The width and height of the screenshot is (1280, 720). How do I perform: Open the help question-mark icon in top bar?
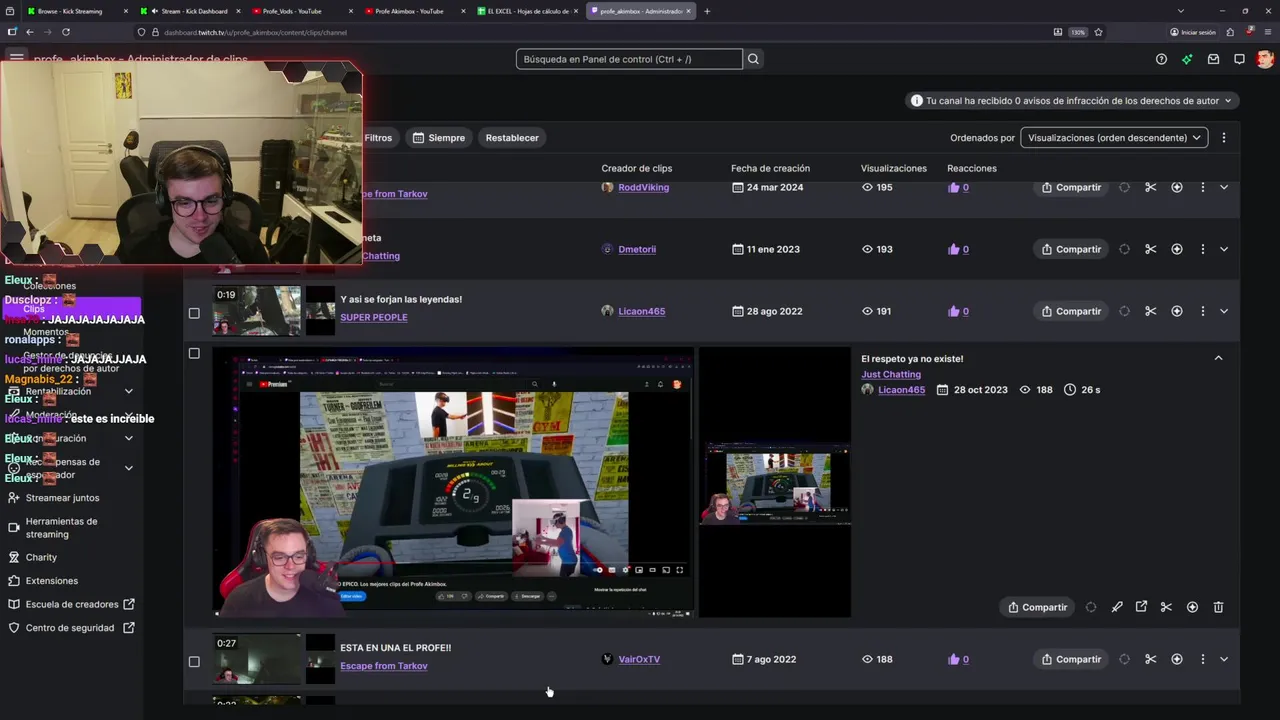[x=1161, y=59]
